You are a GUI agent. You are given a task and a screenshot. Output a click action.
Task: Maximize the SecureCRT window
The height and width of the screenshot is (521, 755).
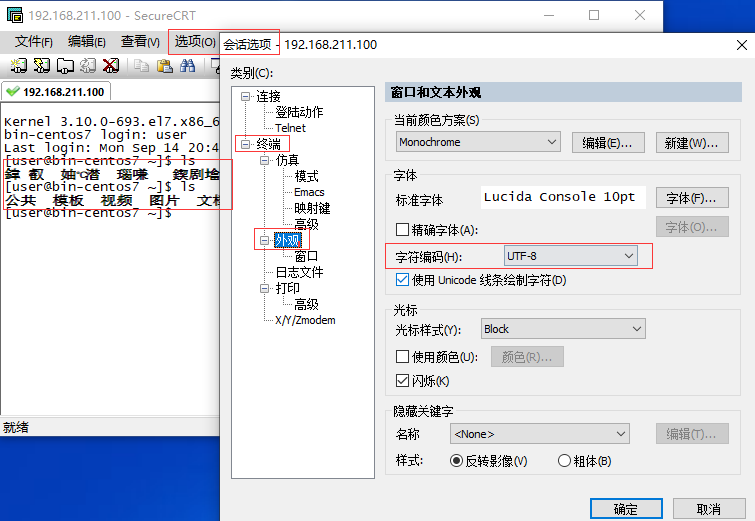594,15
